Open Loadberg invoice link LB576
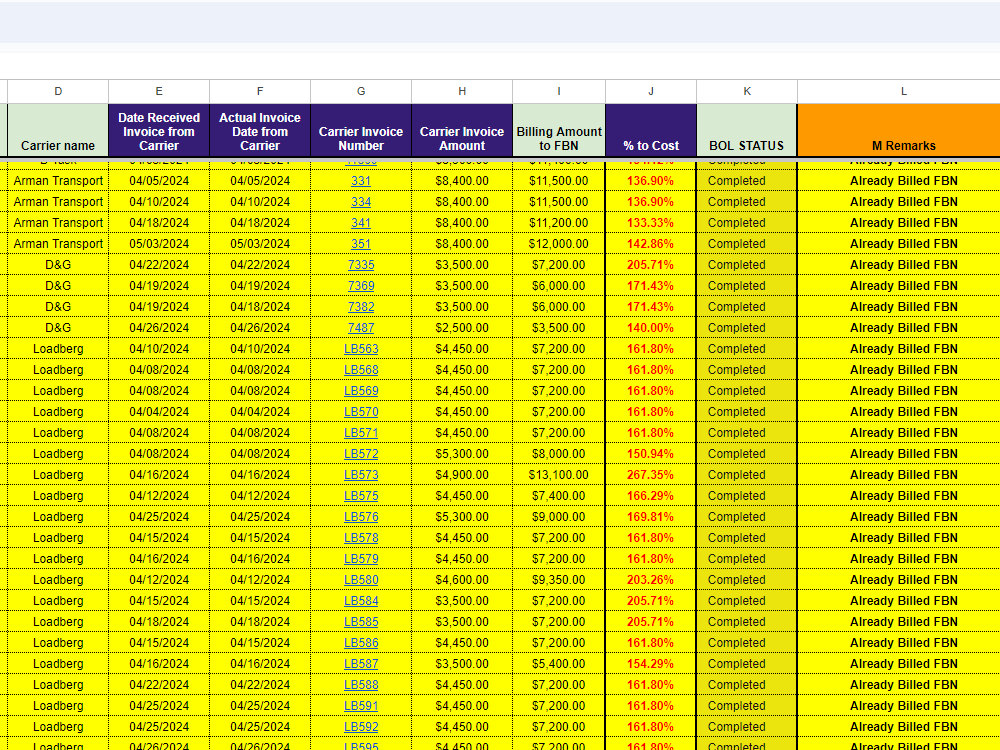Viewport: 1000px width, 750px height. (361, 517)
